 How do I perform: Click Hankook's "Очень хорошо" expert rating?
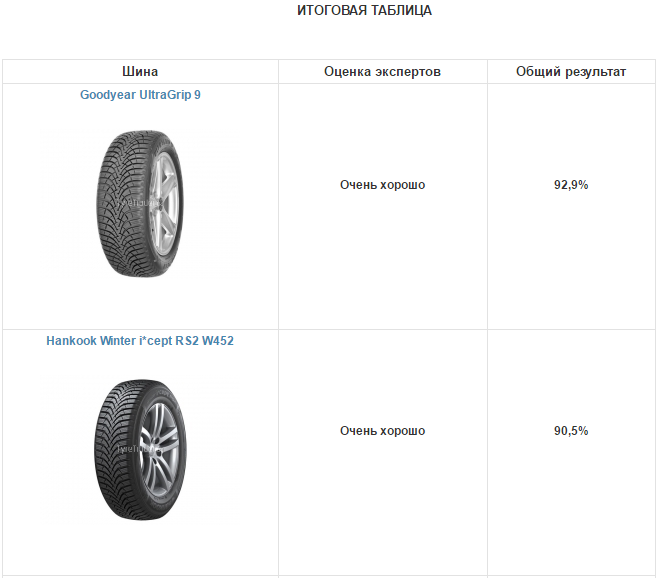point(382,431)
